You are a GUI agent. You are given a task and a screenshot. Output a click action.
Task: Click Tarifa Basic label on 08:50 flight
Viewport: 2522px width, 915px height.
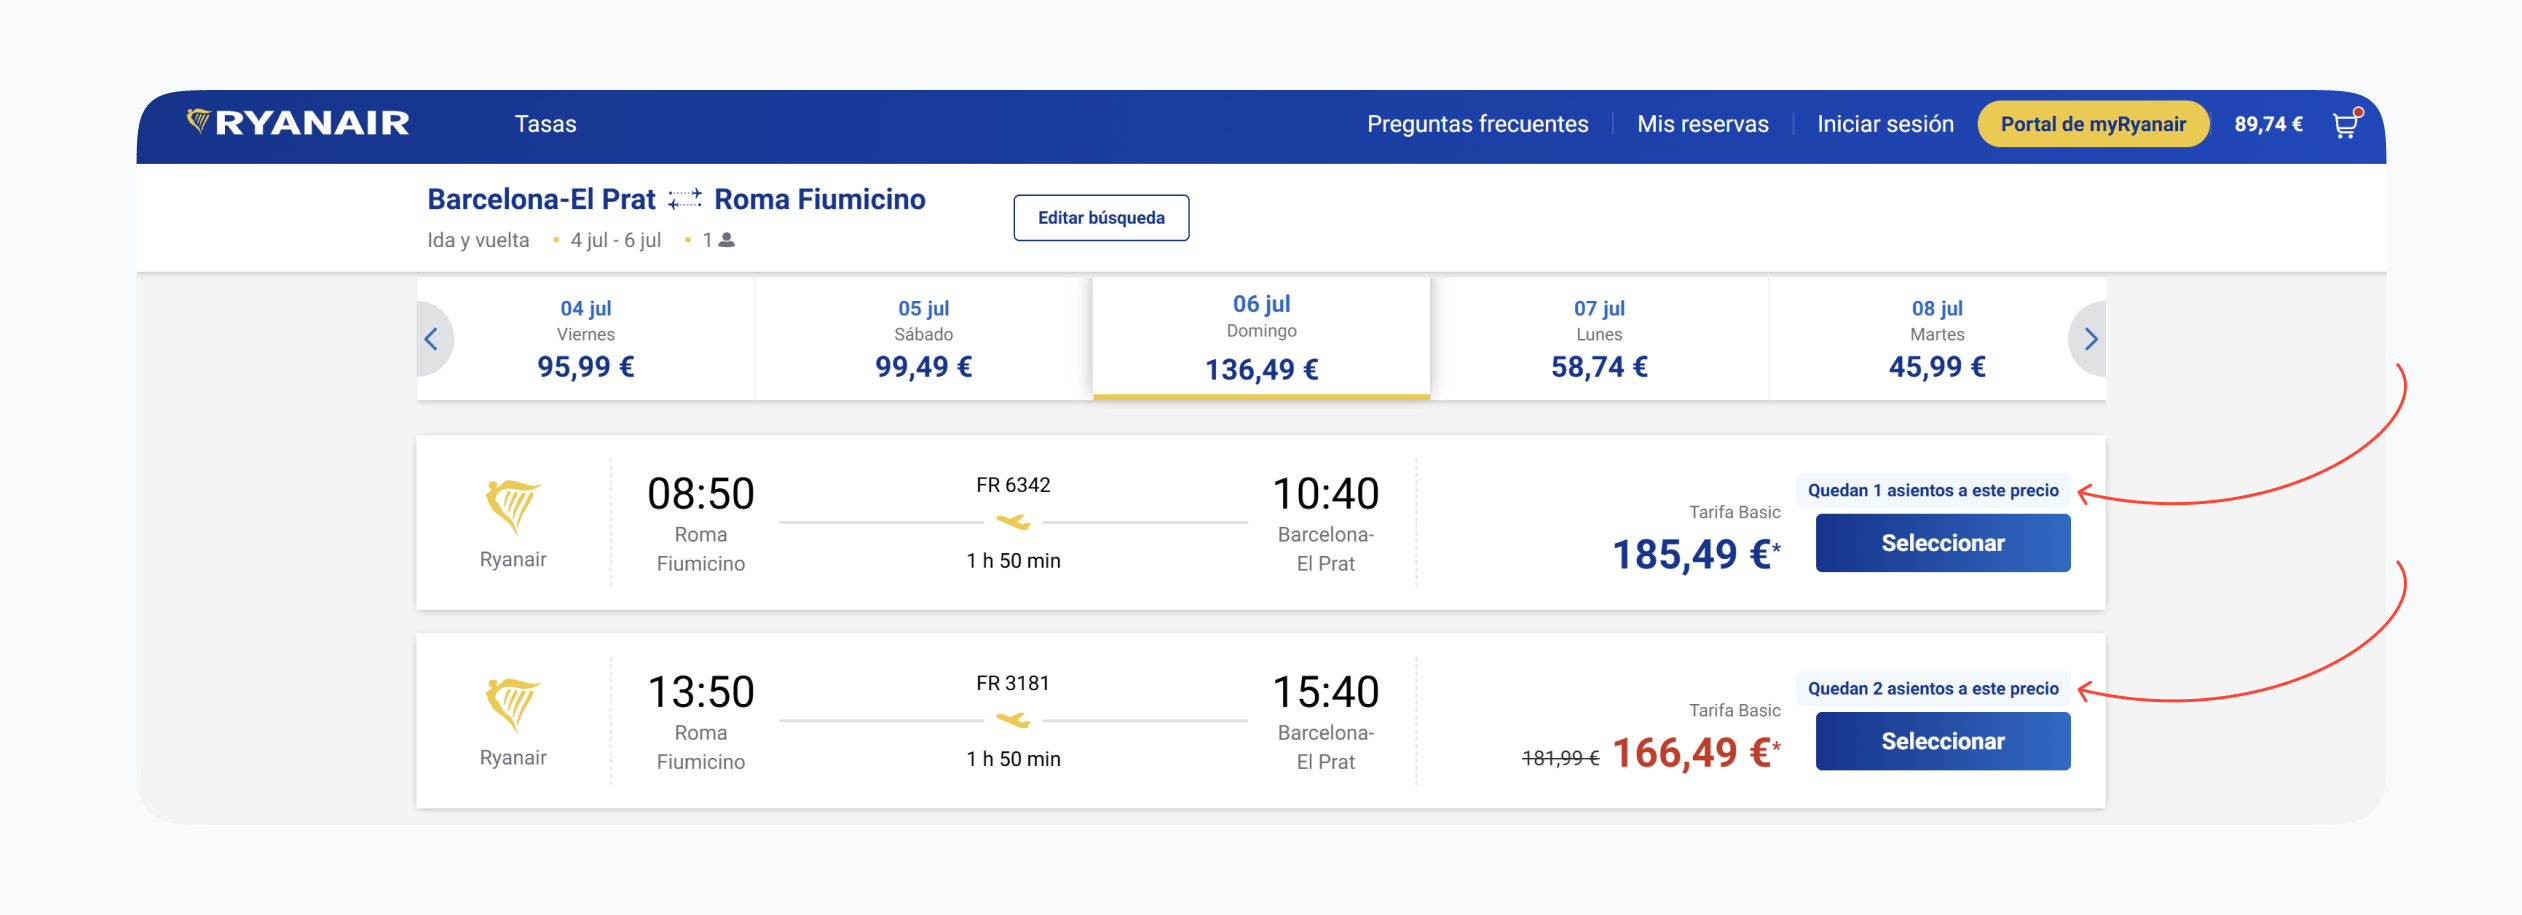click(x=1735, y=512)
